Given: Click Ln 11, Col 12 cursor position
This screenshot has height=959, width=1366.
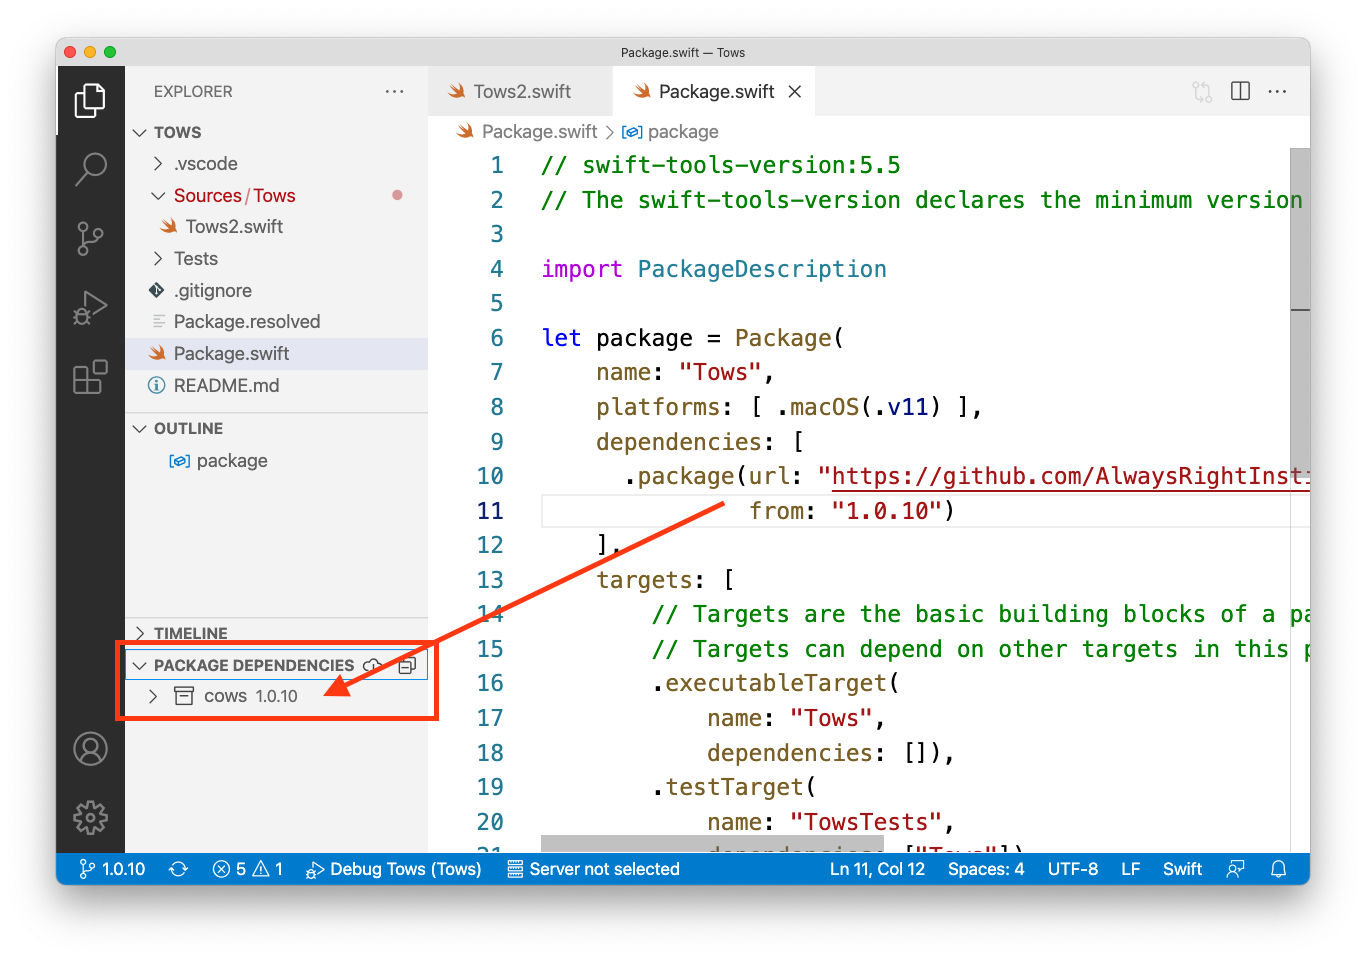Looking at the screenshot, I should [x=877, y=869].
